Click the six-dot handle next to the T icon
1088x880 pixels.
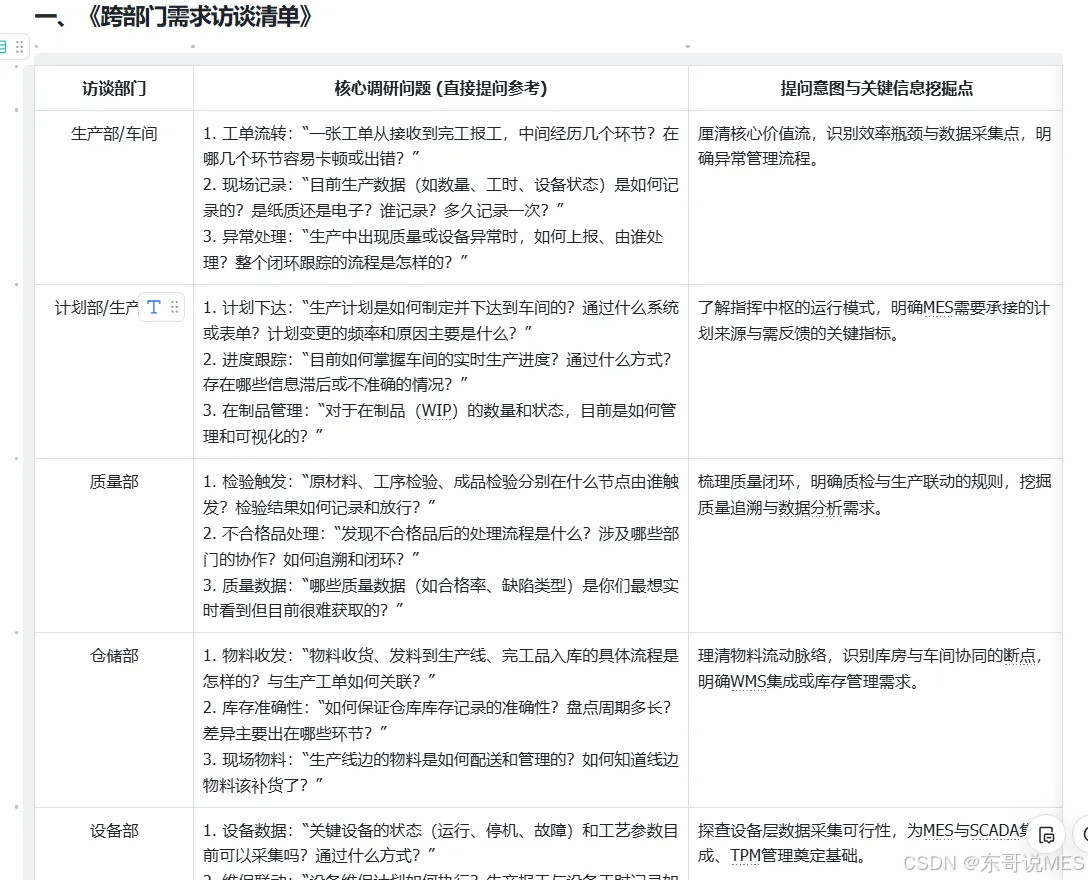point(172,309)
